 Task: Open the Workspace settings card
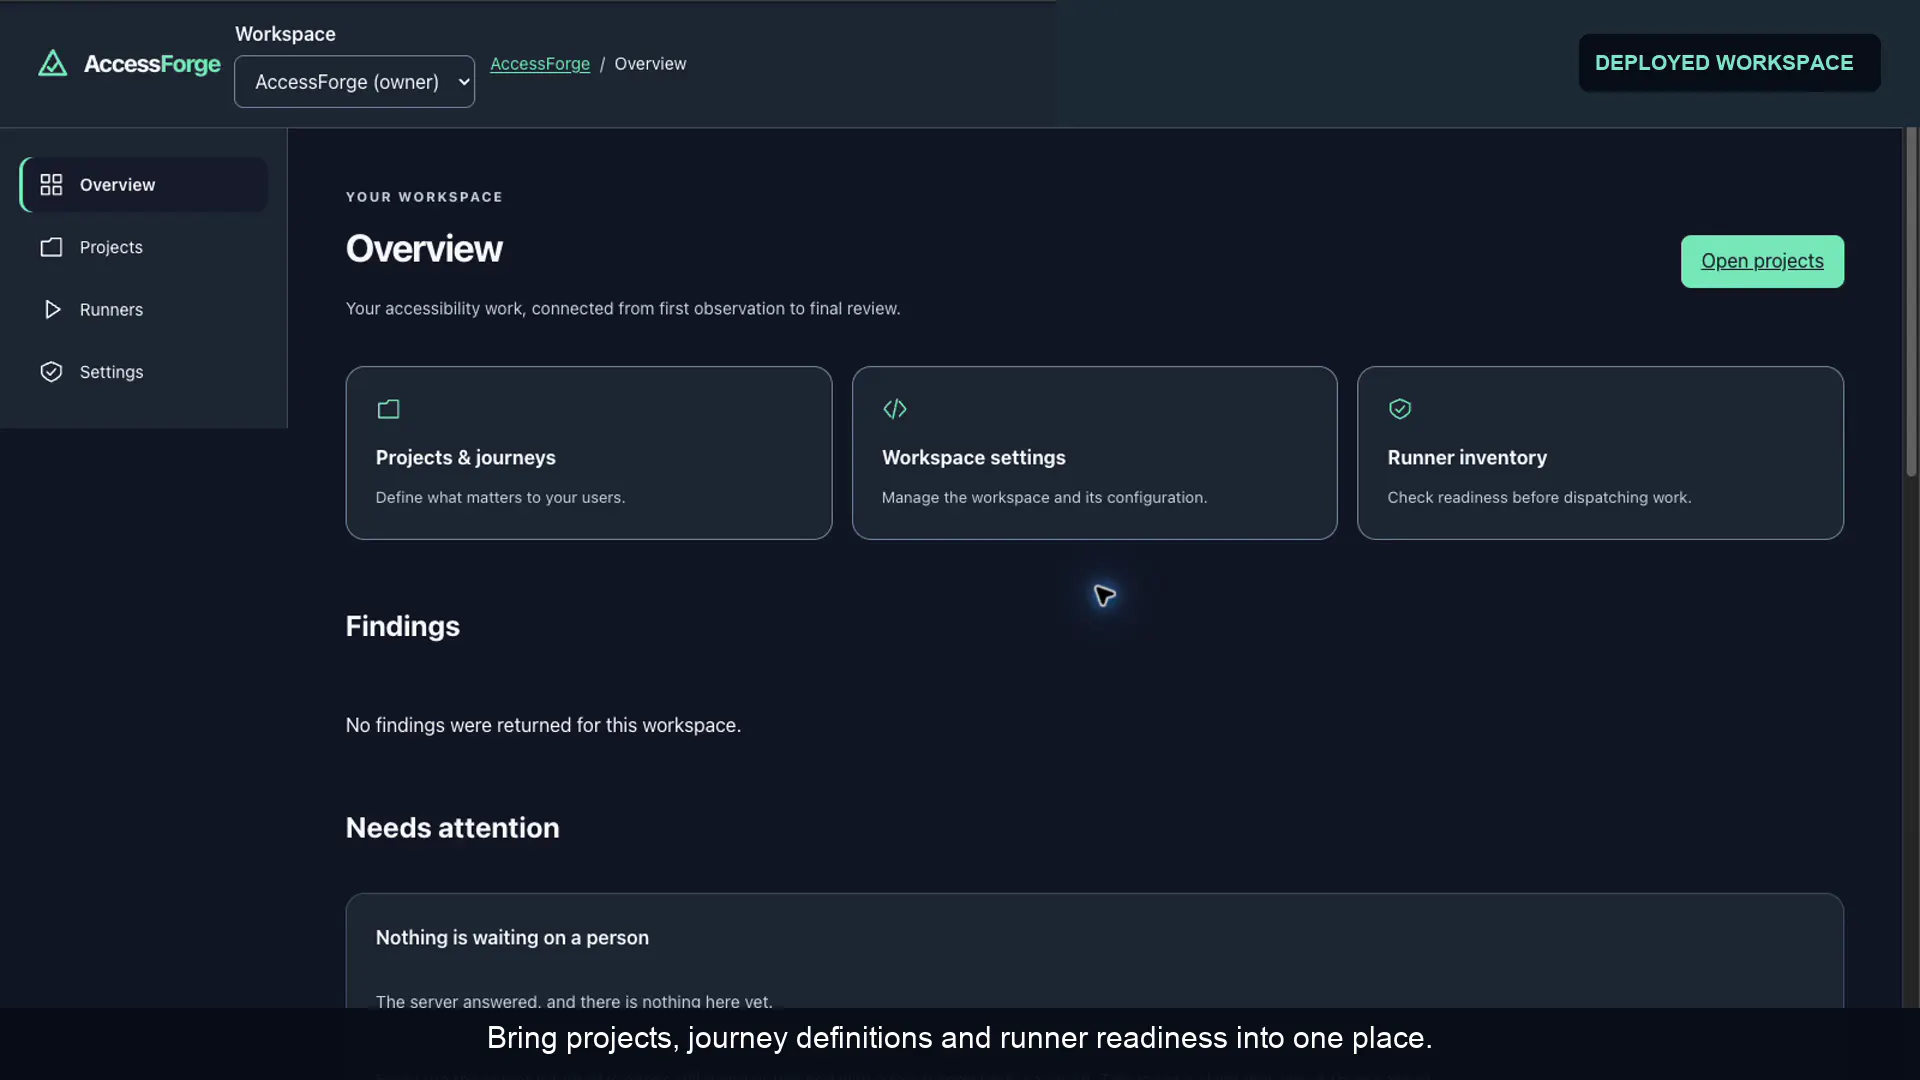[1095, 453]
